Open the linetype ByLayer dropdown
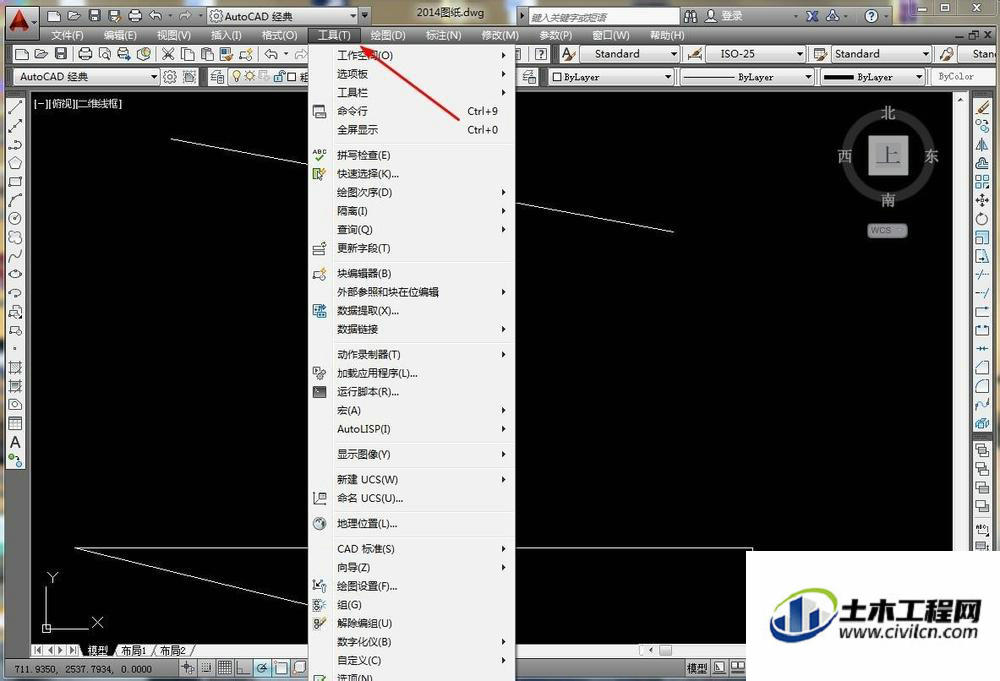1000x681 pixels. coord(747,77)
